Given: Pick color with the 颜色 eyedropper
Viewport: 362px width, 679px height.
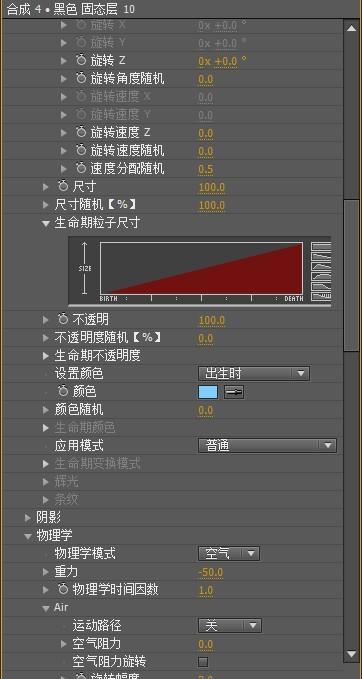Looking at the screenshot, I should pyautogui.click(x=234, y=392).
